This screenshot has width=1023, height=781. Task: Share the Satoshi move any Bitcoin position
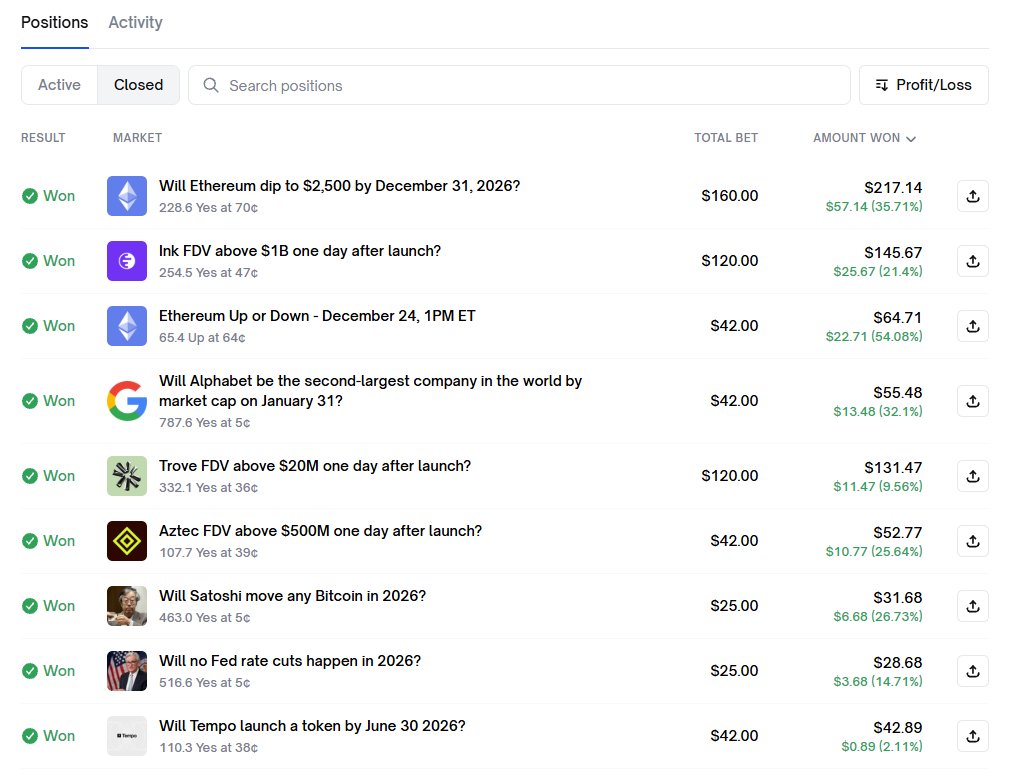coord(972,605)
